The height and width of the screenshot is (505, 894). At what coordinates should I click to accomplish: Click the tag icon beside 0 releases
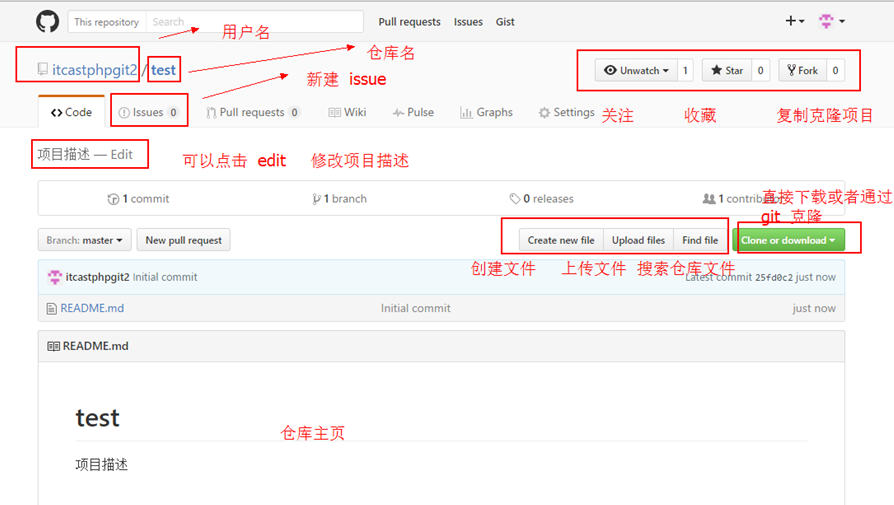tap(514, 198)
